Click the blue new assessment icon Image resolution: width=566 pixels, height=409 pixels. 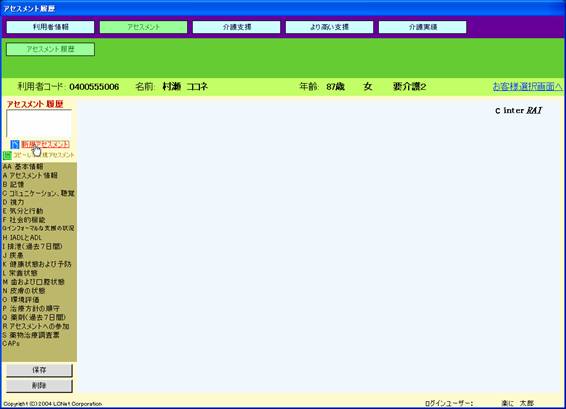(15, 144)
